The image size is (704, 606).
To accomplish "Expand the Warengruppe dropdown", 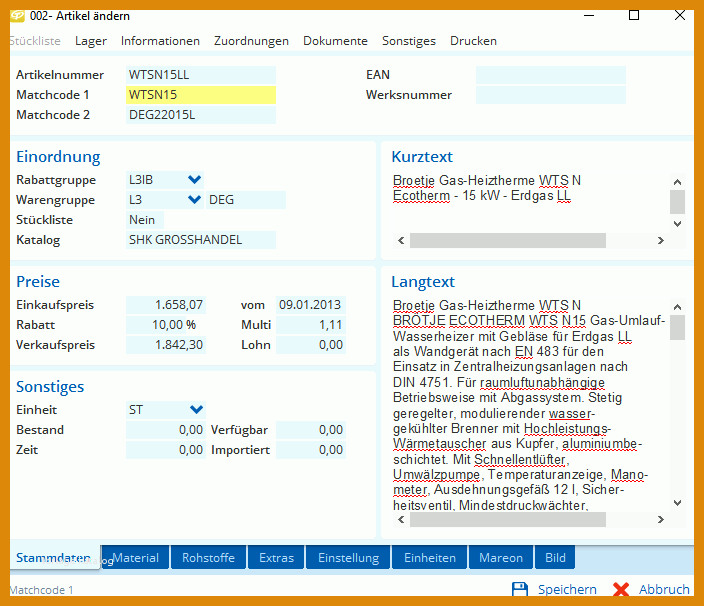I will pyautogui.click(x=194, y=200).
